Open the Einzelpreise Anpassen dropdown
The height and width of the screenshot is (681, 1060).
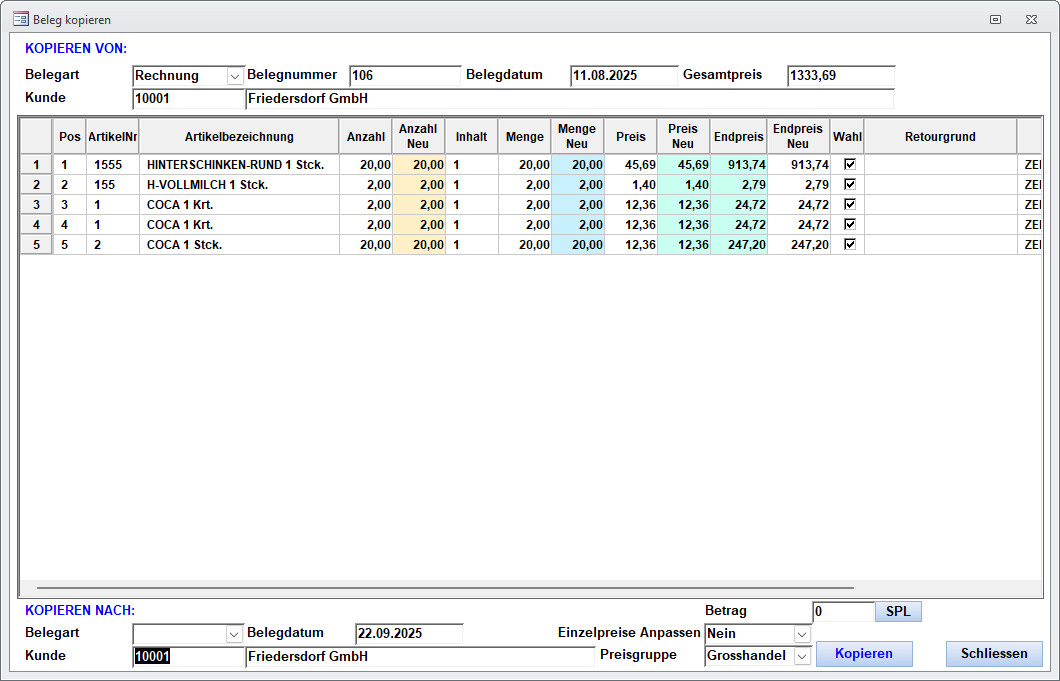802,633
